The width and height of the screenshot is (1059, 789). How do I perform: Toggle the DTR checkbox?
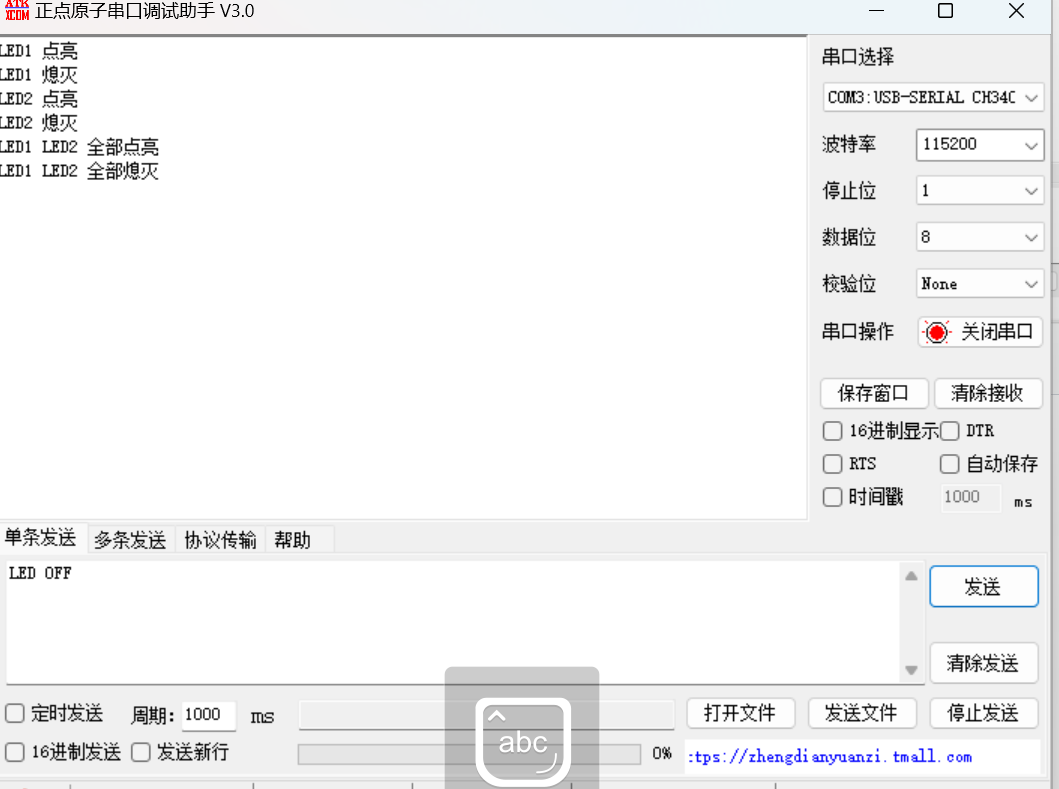950,431
